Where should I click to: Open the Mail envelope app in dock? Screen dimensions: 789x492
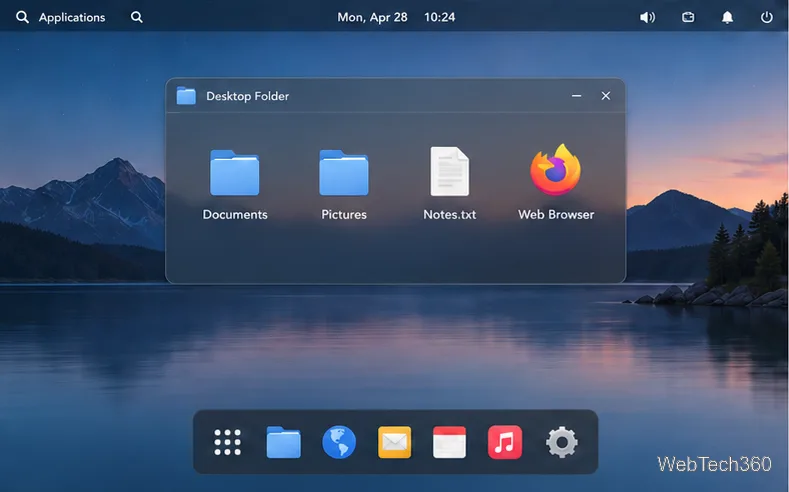point(394,442)
